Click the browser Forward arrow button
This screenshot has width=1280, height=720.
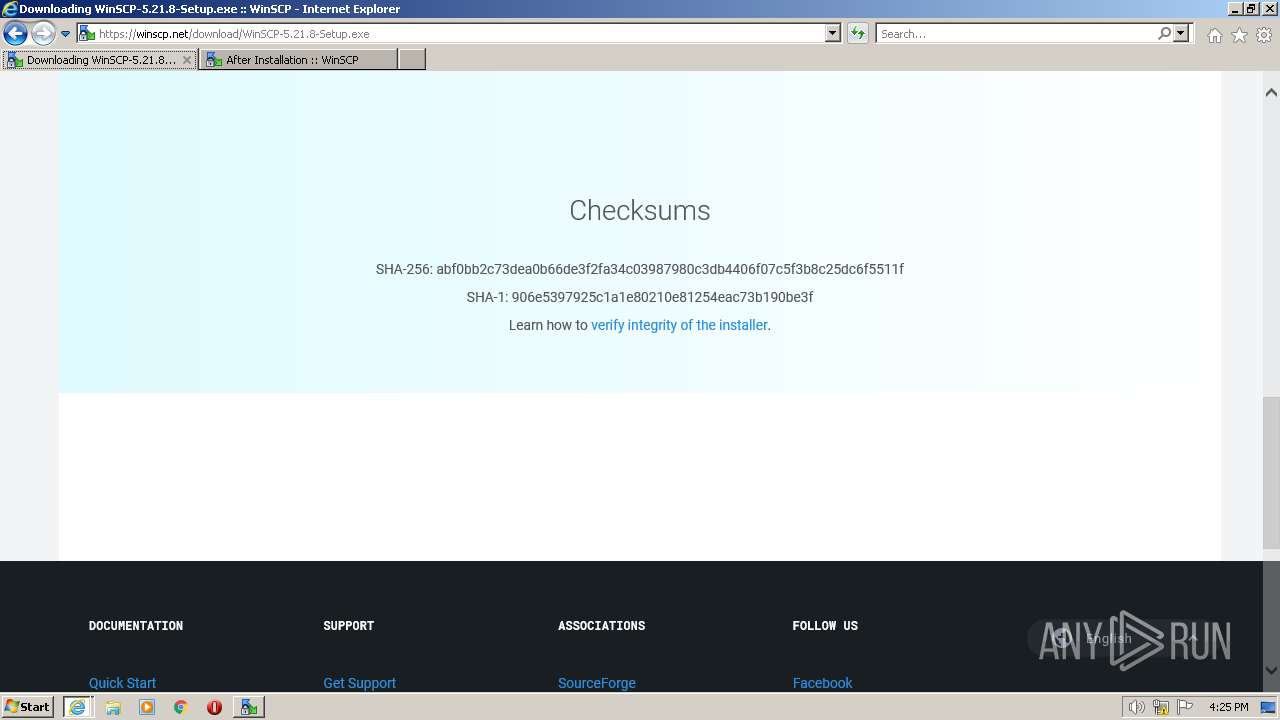[x=43, y=34]
